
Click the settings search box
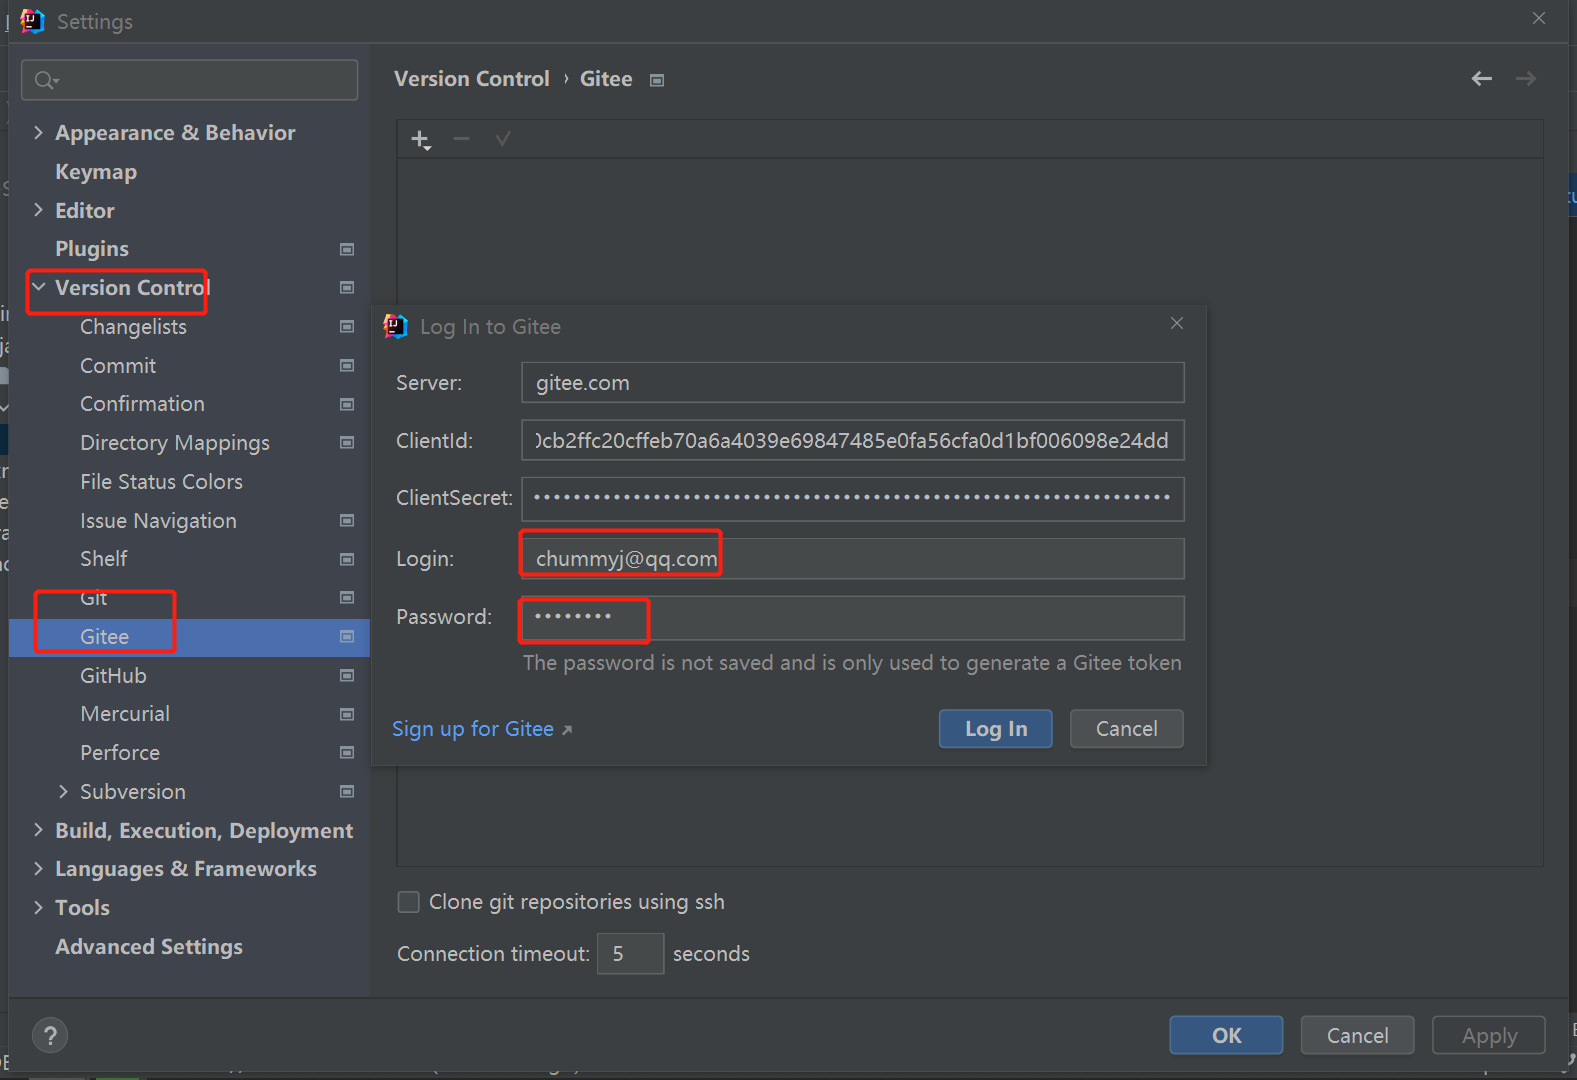[x=189, y=80]
